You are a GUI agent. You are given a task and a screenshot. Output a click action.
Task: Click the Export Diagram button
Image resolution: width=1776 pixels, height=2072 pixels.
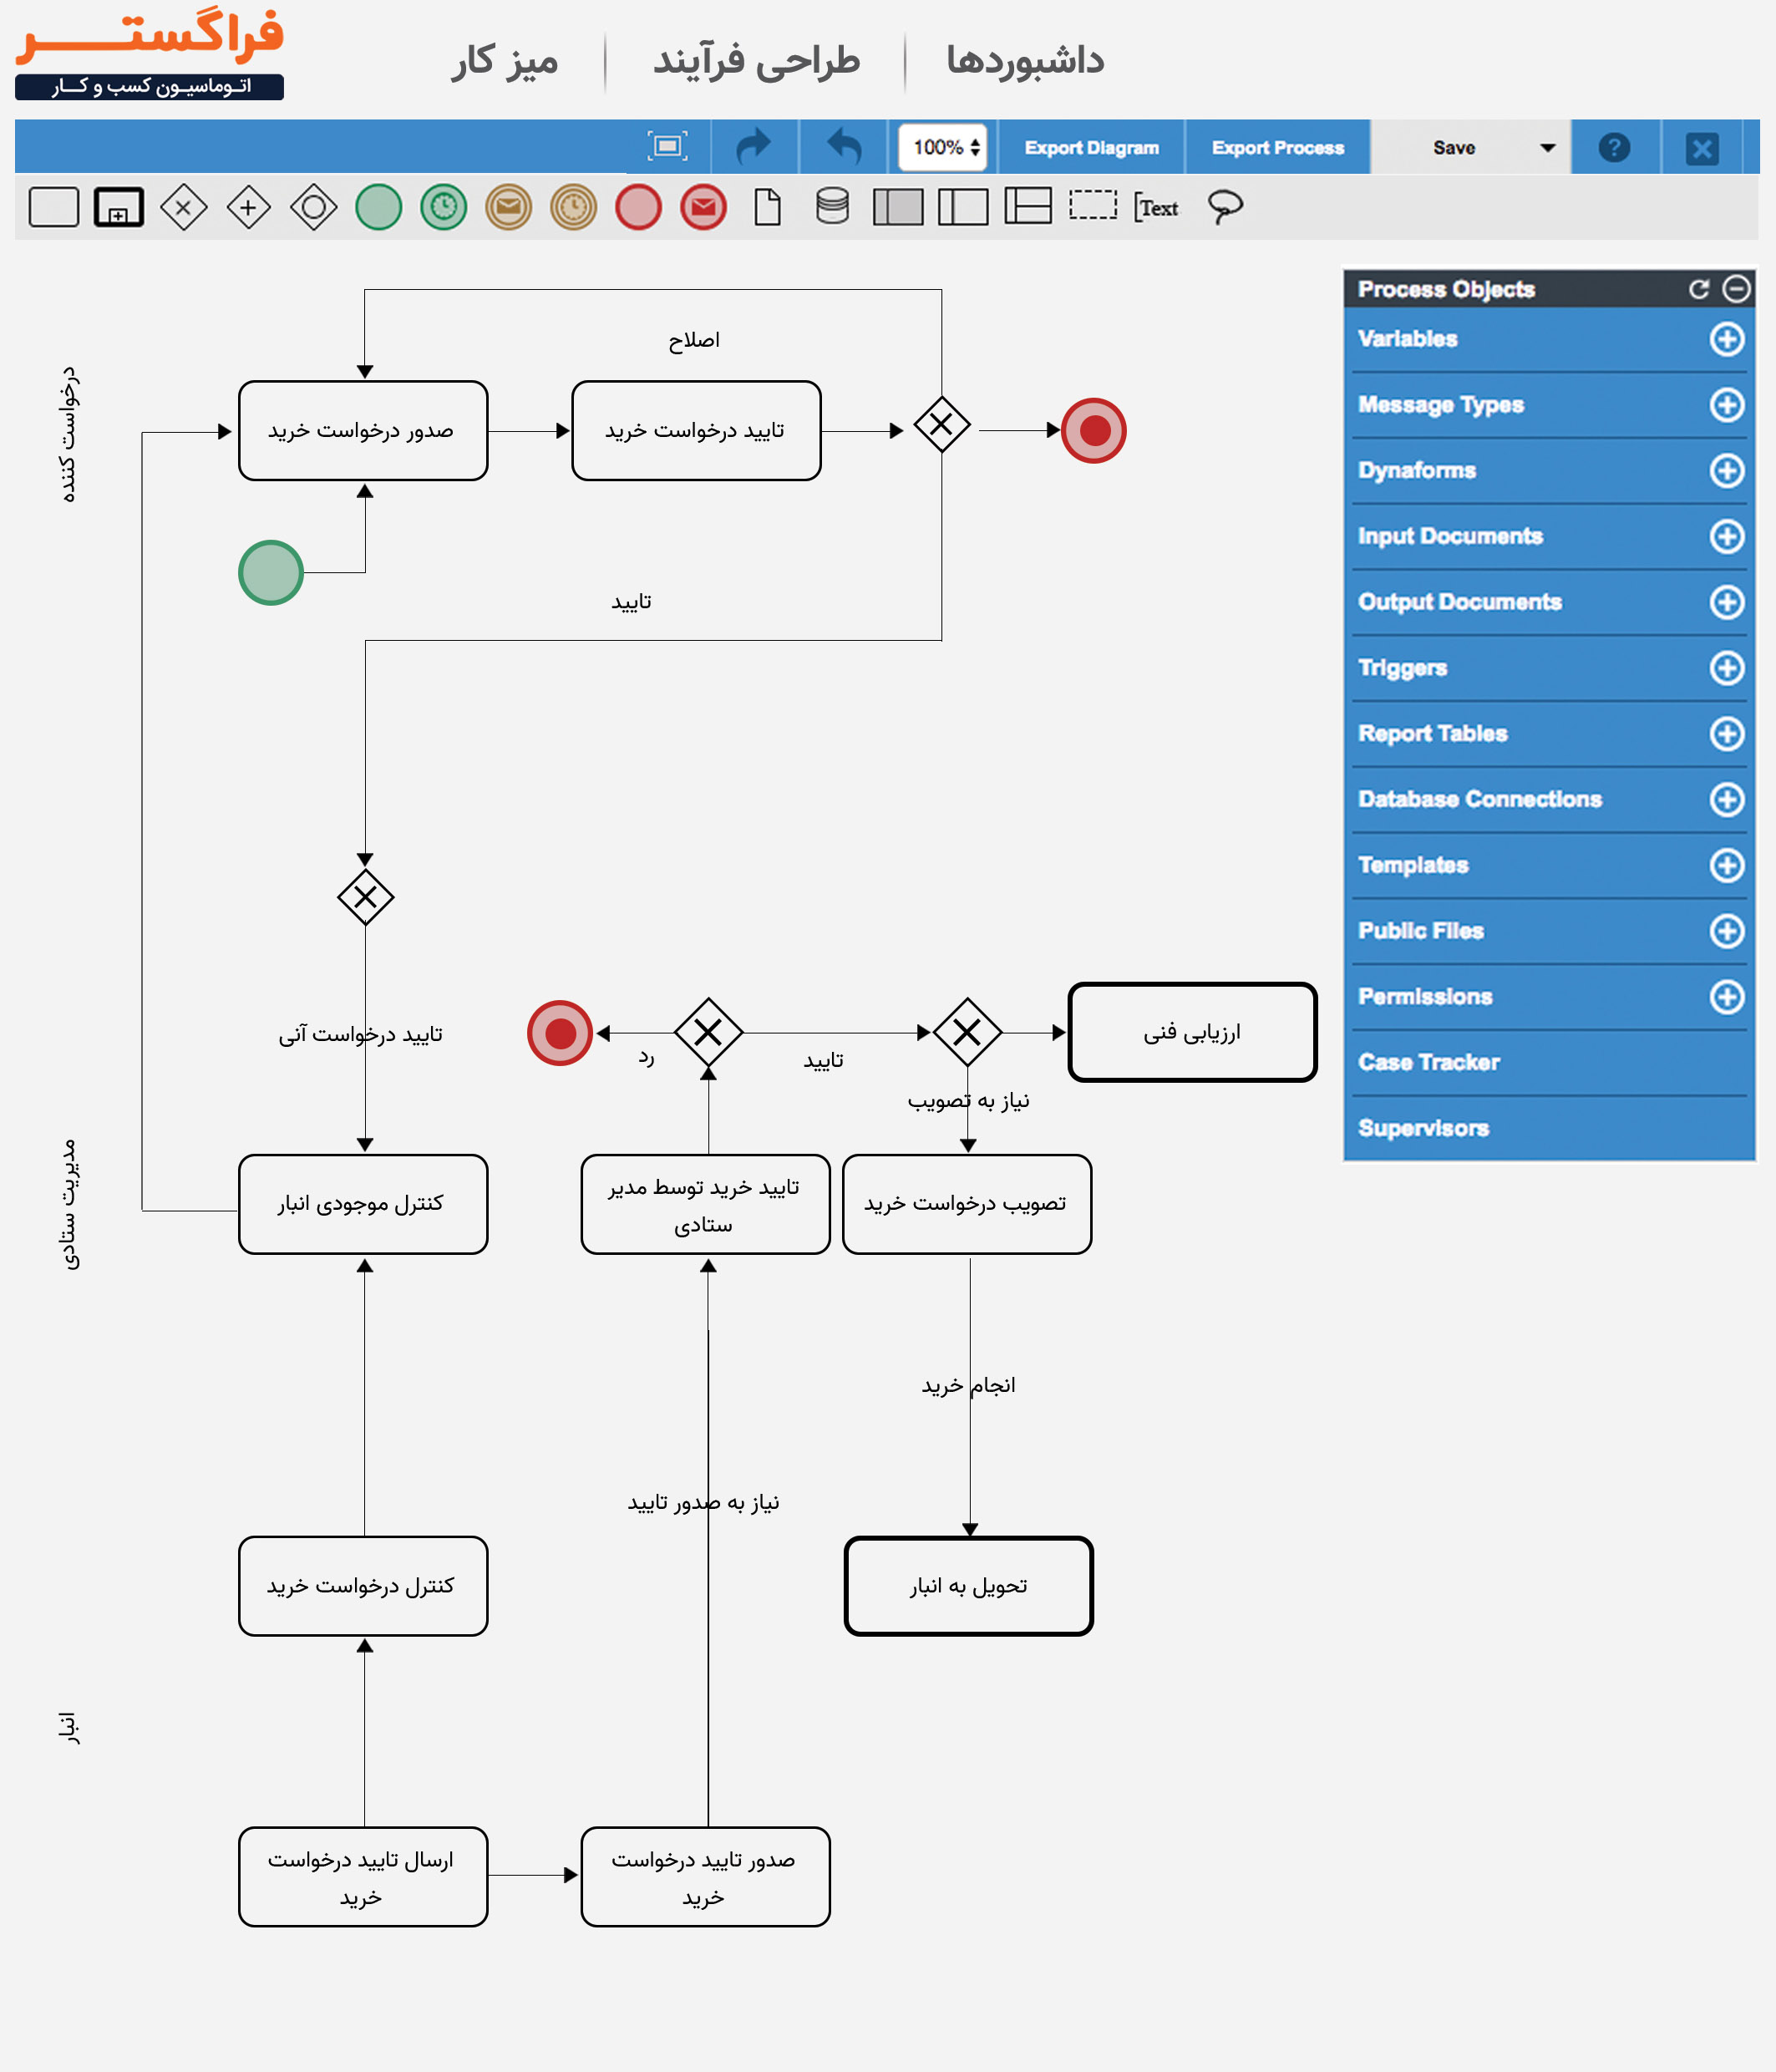(1091, 147)
